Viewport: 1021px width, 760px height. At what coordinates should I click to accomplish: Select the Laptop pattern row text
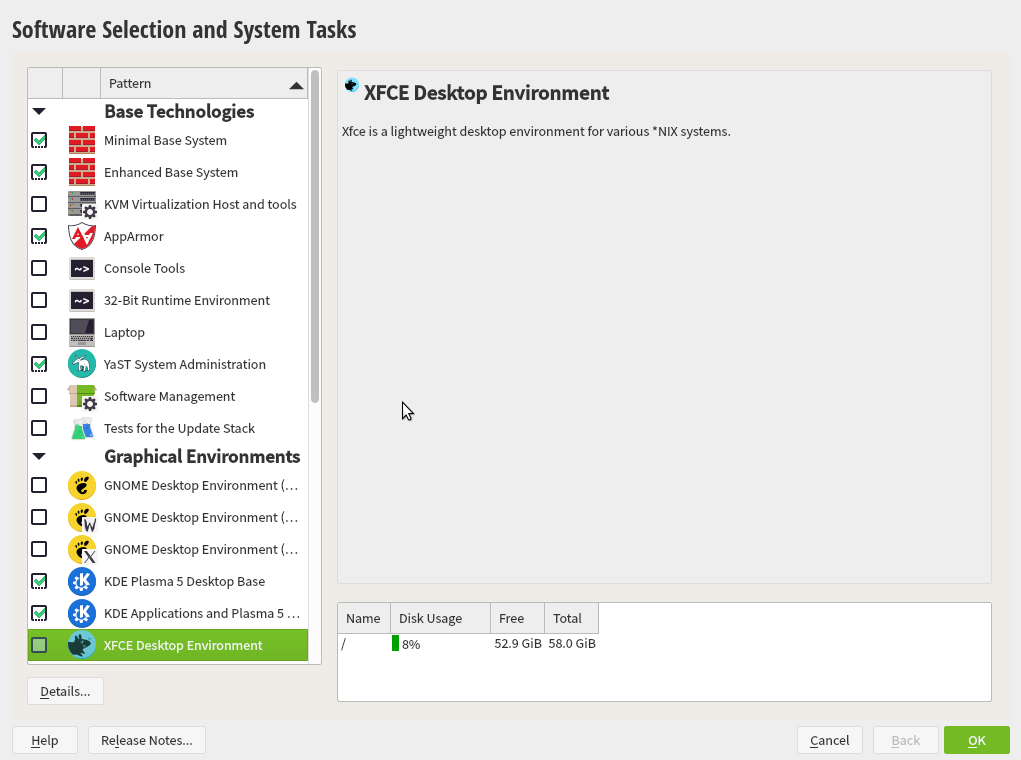pyautogui.click(x=124, y=332)
